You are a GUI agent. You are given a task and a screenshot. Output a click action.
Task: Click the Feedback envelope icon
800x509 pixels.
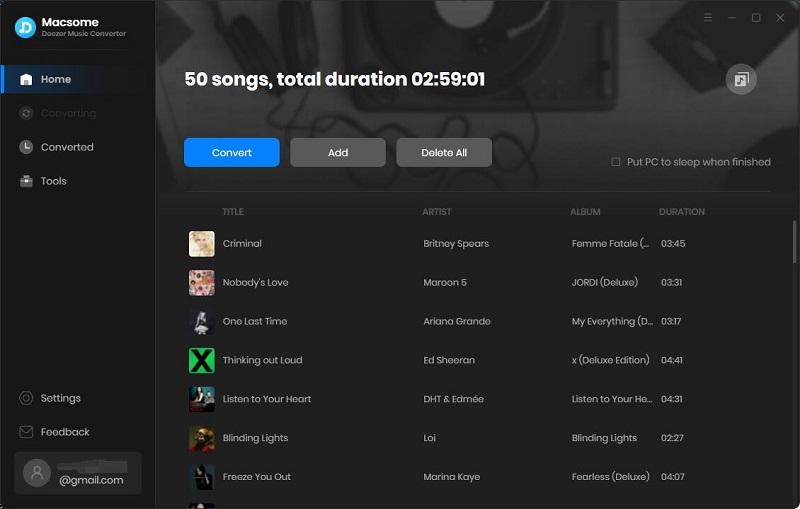(26, 432)
